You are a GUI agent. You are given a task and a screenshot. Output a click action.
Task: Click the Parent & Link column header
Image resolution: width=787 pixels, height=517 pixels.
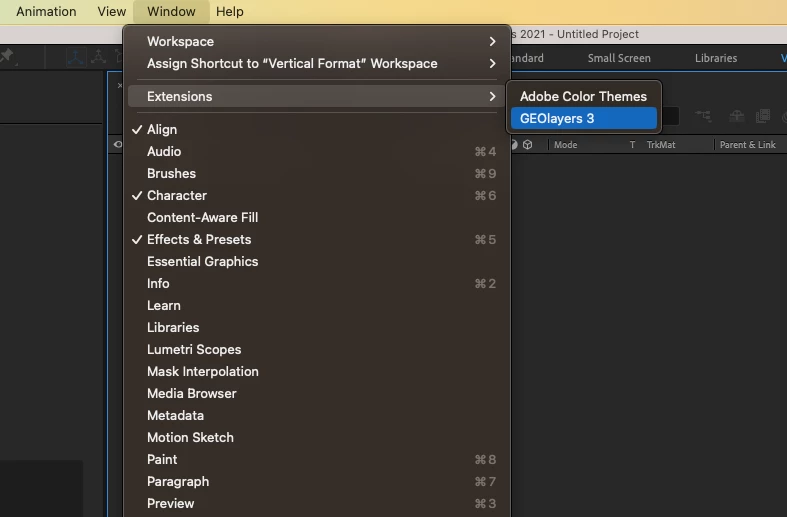747,145
